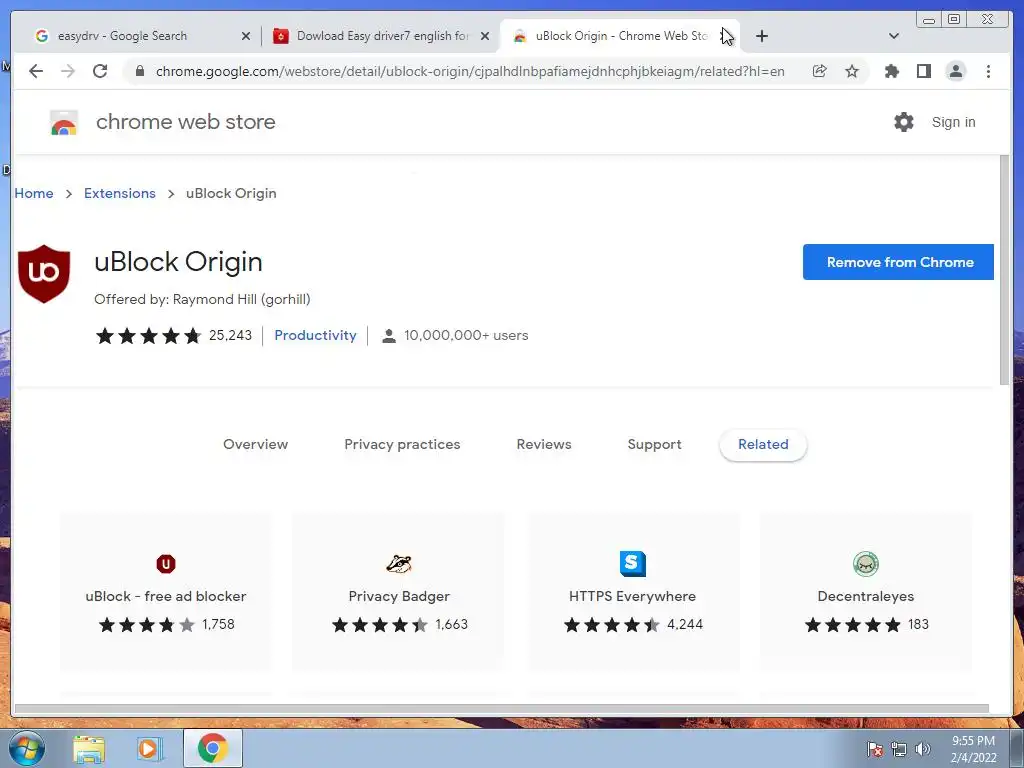Click the Privacy Badger badger icon
The height and width of the screenshot is (768, 1024).
point(399,564)
